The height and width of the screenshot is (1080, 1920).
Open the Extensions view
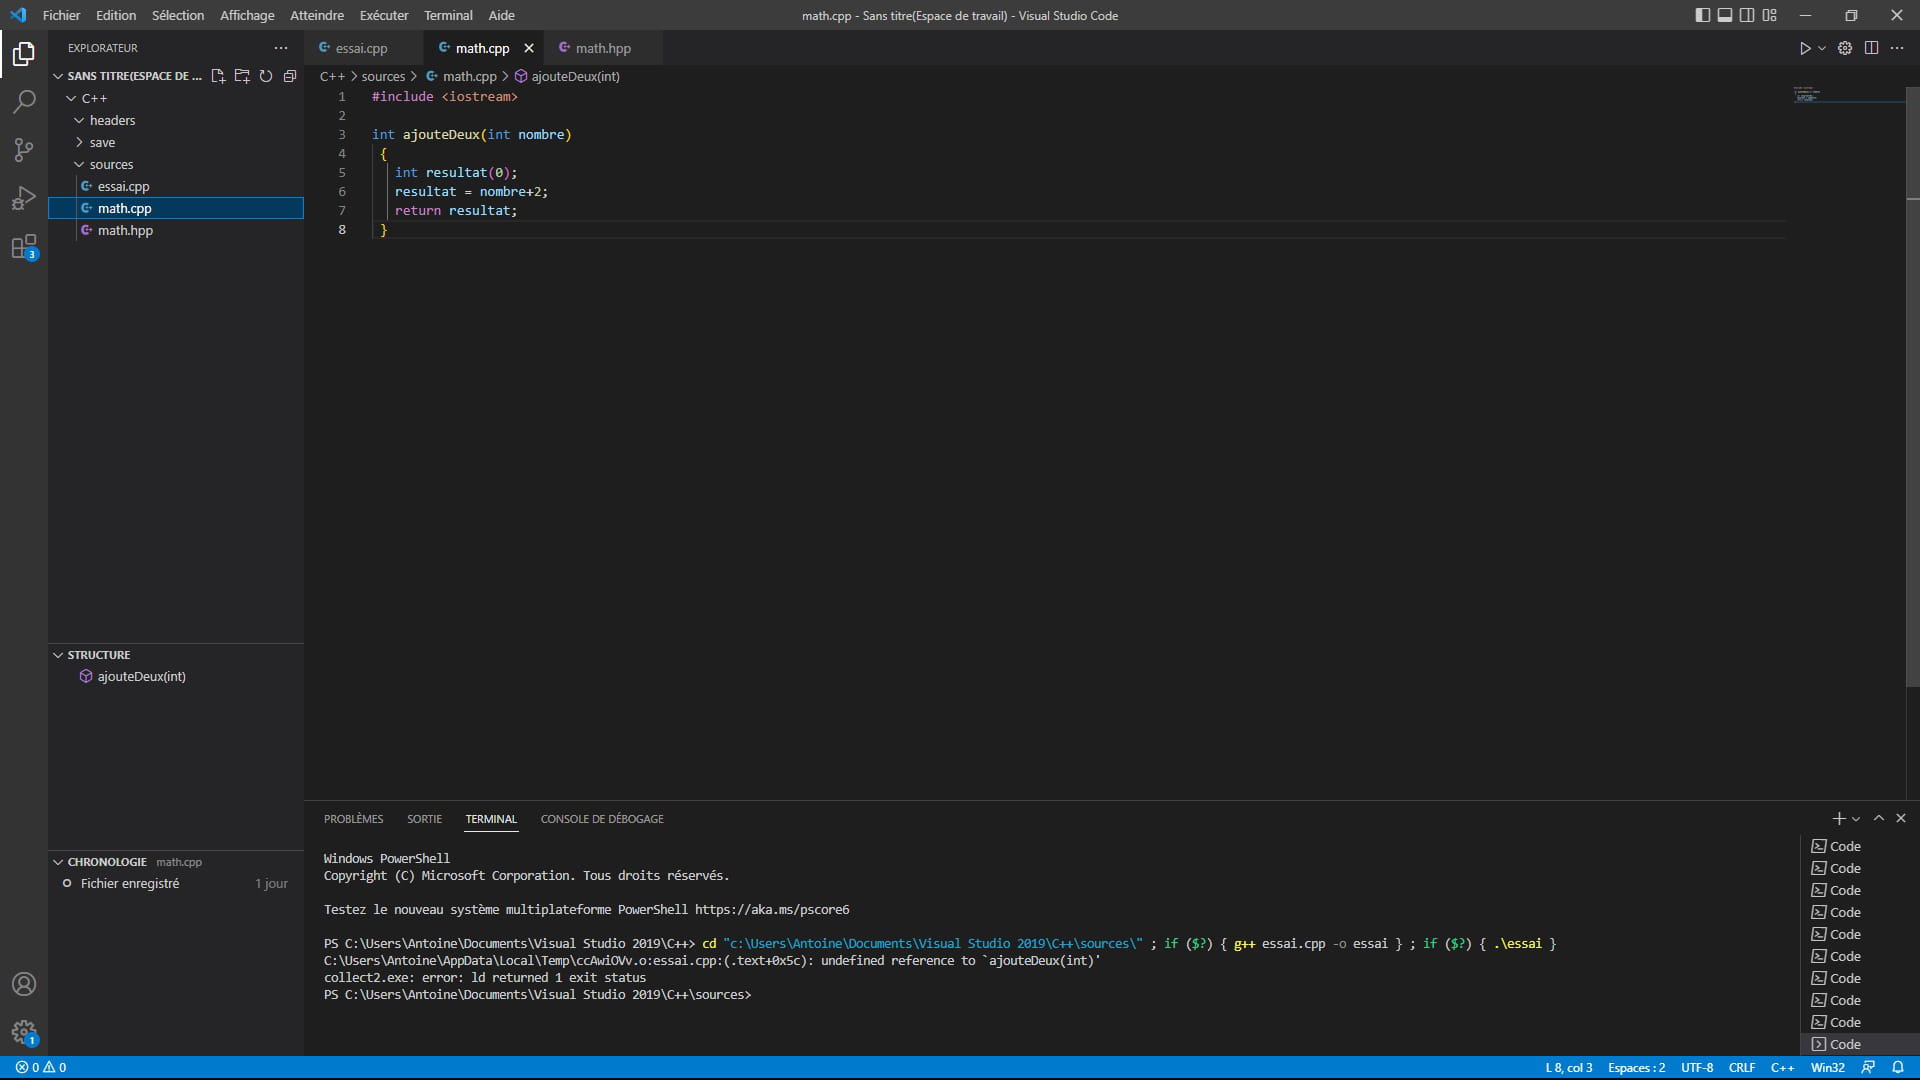24,247
